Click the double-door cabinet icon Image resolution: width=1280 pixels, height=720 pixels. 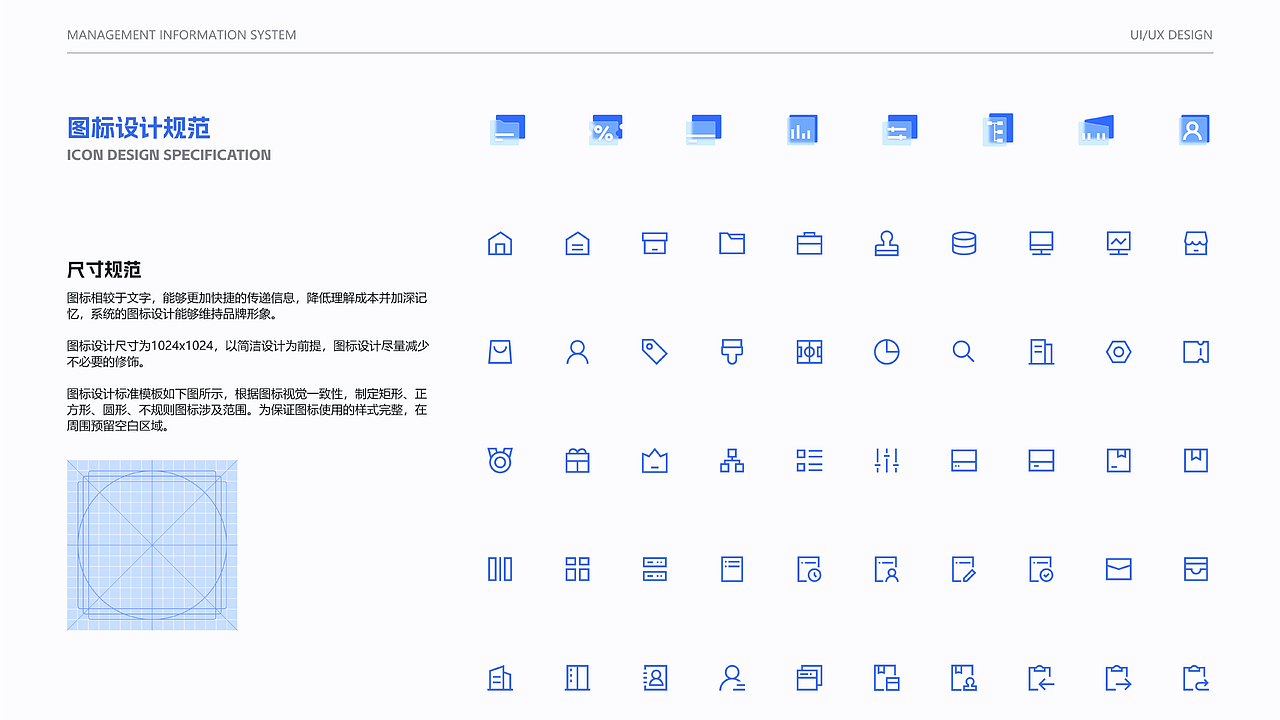[x=577, y=678]
